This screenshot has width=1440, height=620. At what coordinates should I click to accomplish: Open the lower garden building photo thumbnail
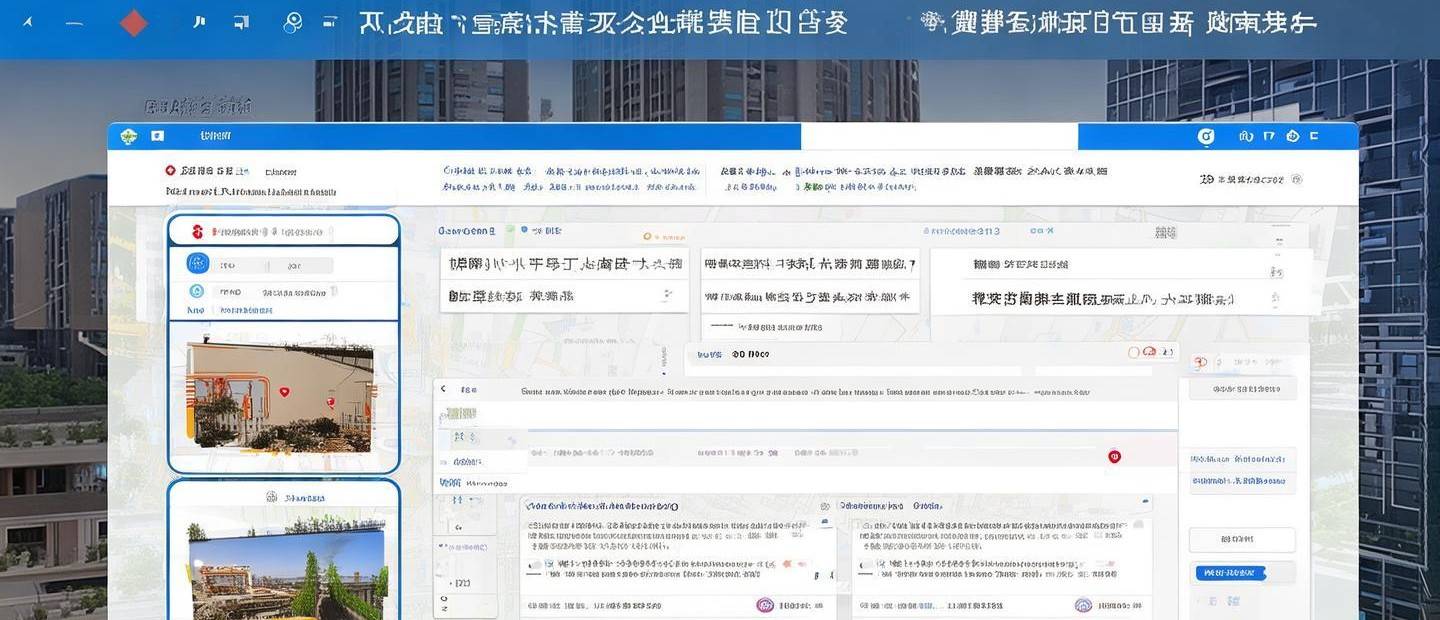pos(287,570)
